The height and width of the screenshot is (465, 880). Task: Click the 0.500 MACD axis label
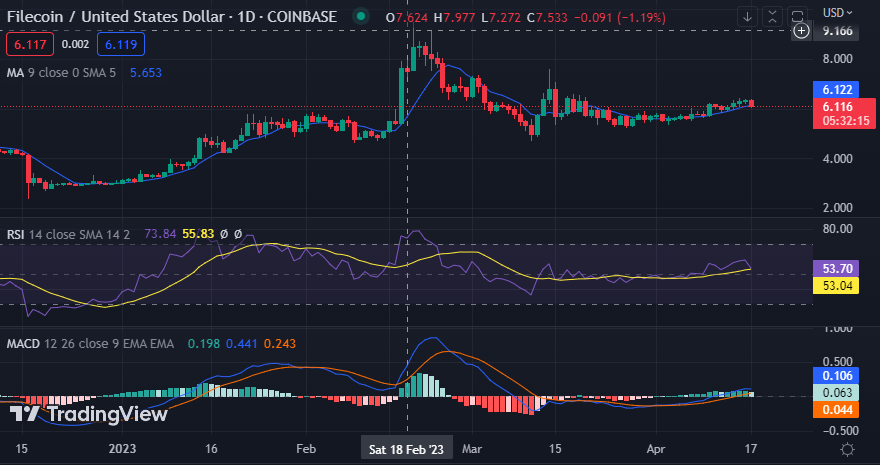pos(837,361)
